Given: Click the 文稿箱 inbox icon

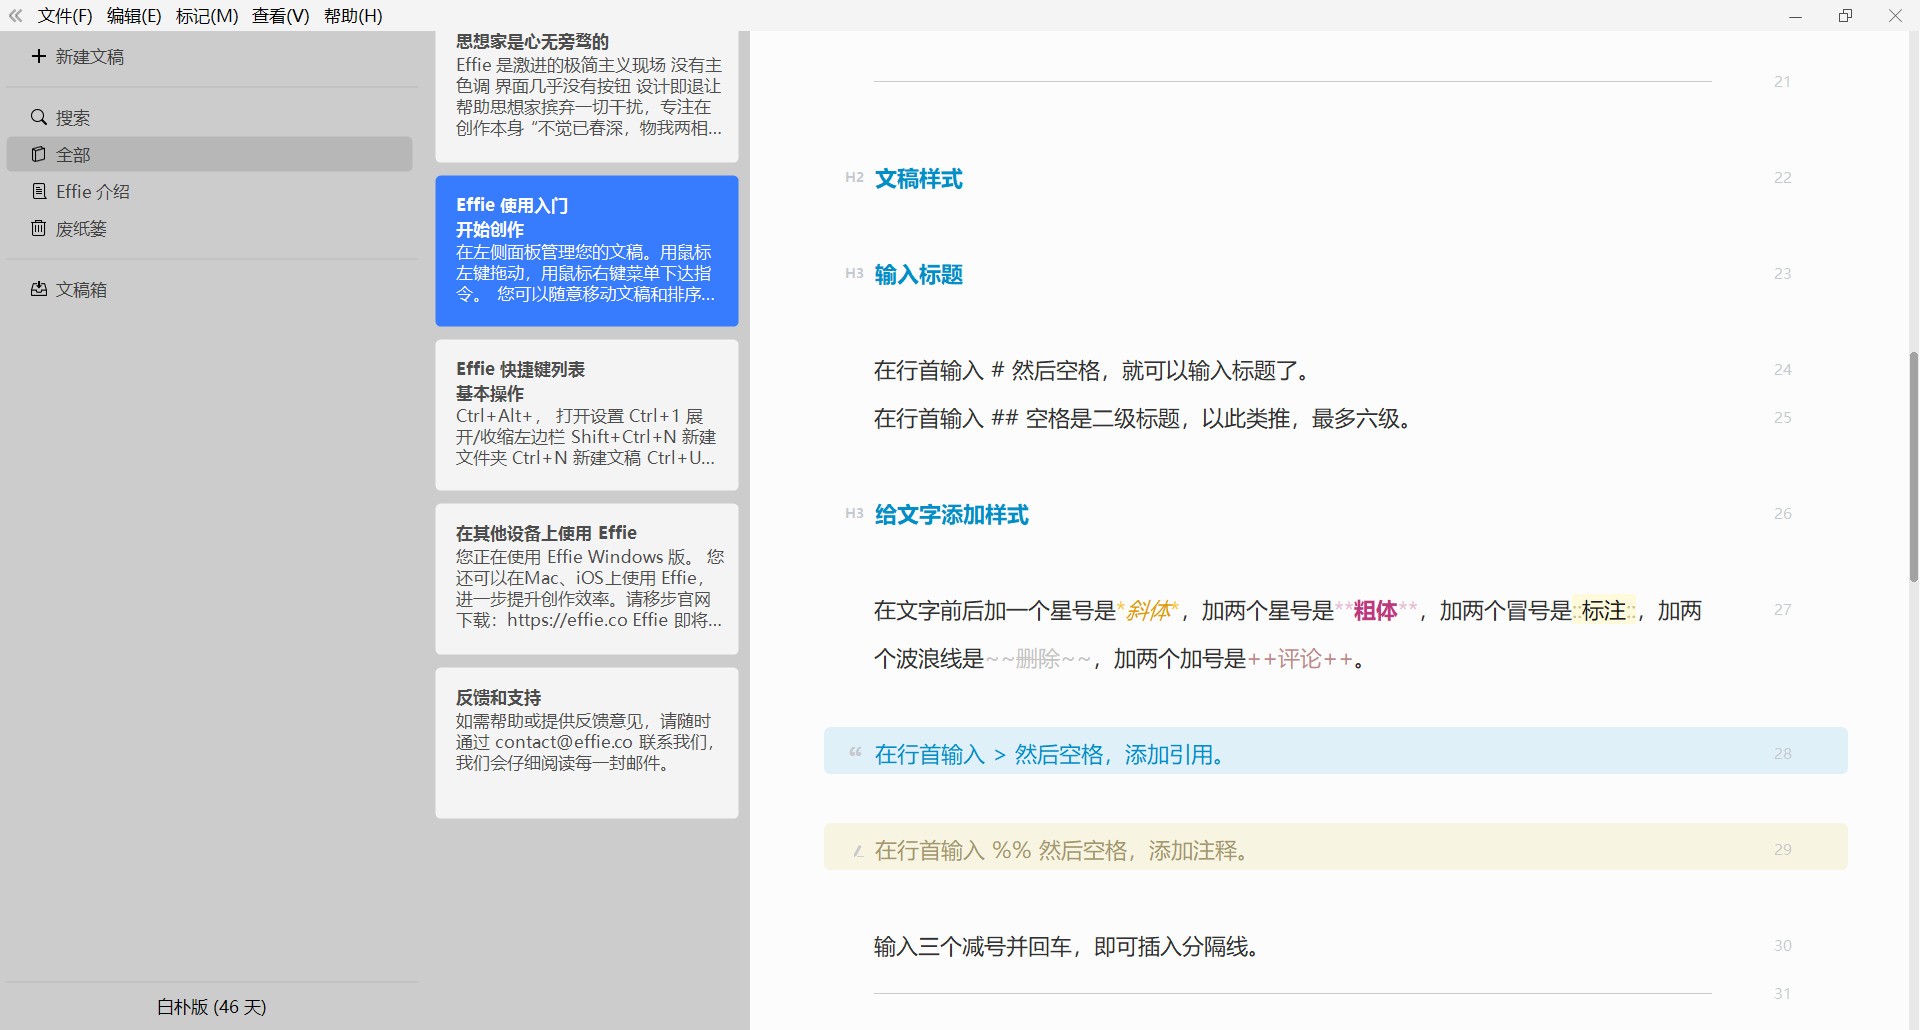Looking at the screenshot, I should (39, 289).
